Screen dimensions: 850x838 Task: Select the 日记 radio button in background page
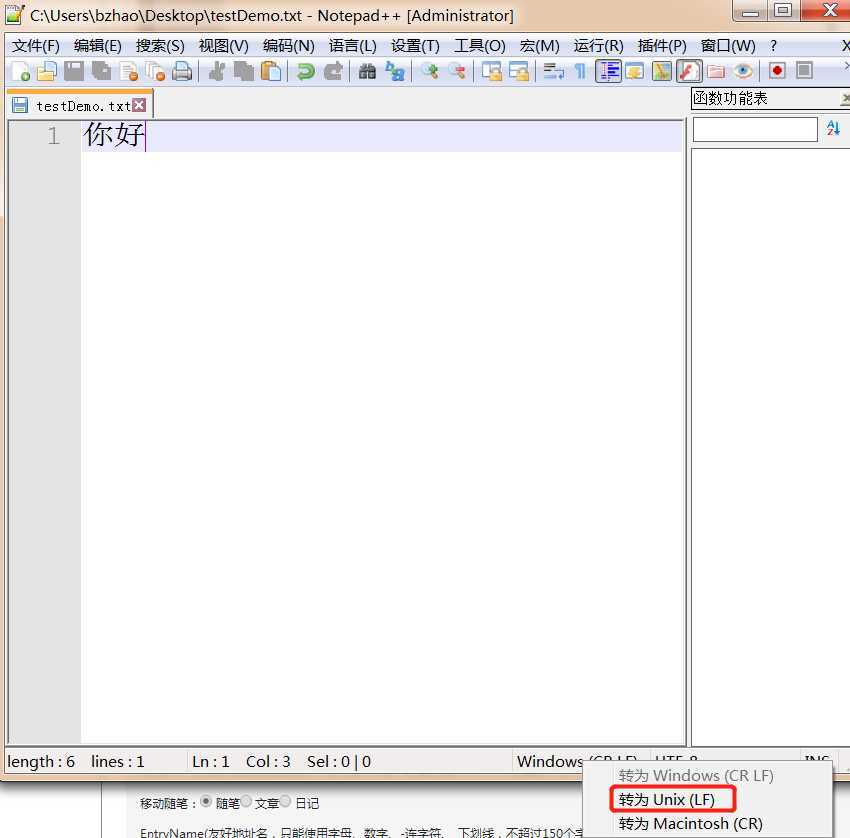tap(286, 801)
